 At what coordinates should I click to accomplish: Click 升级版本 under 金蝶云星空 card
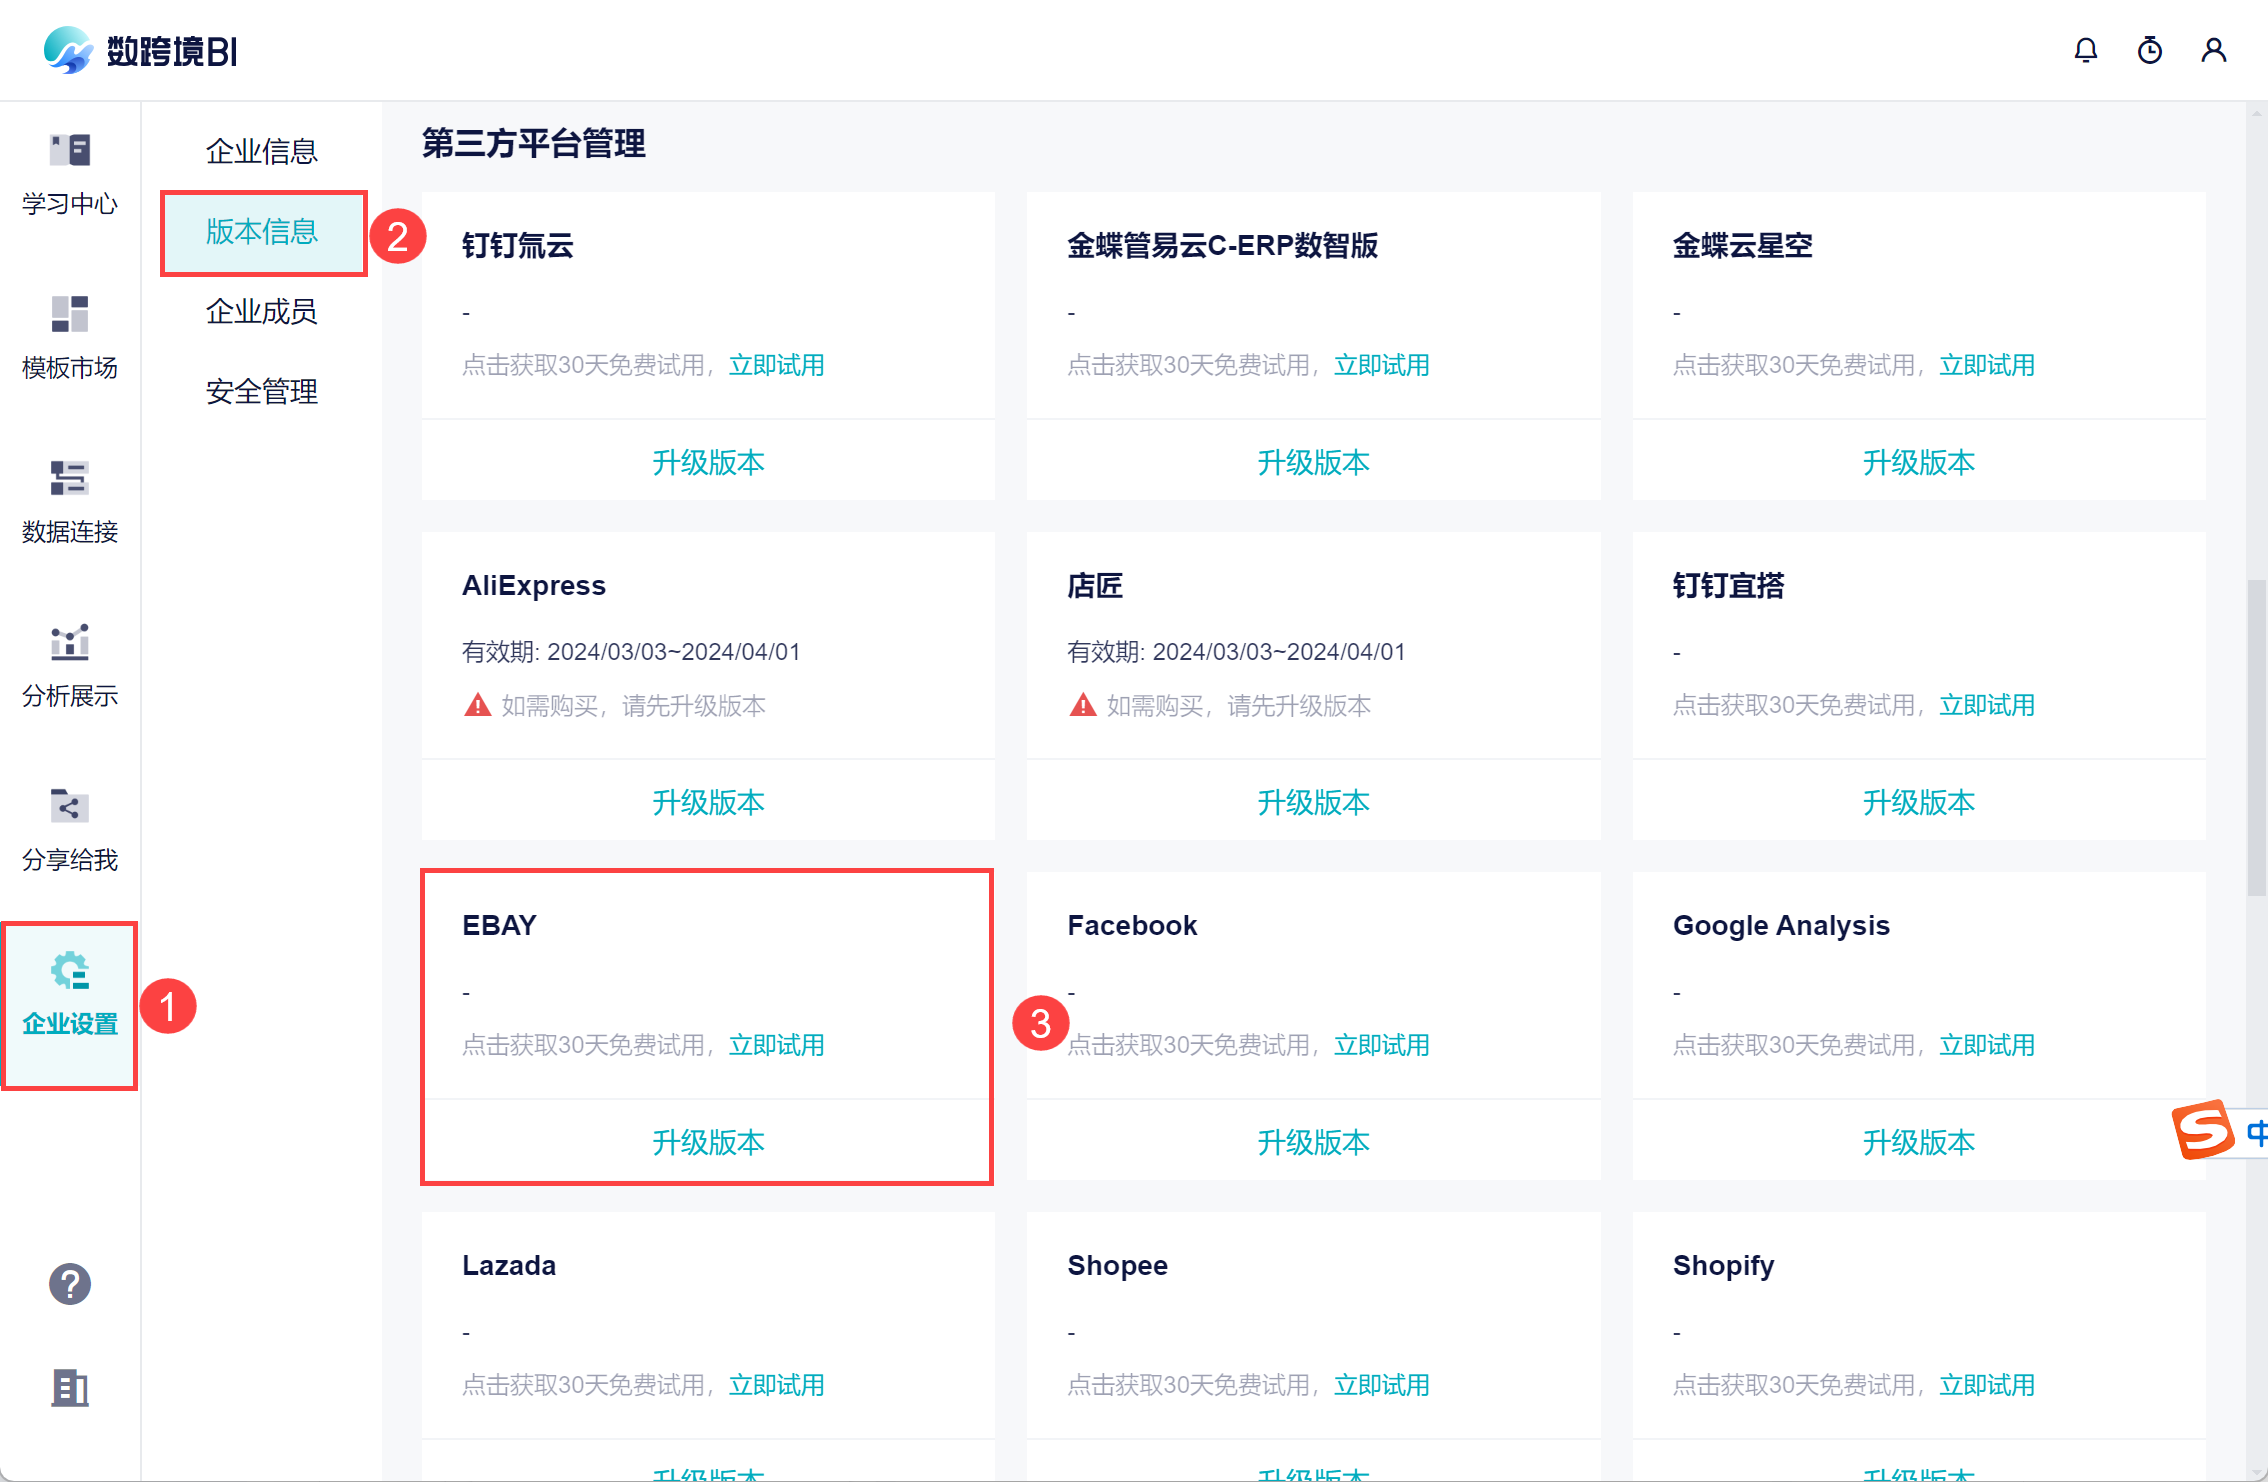(1918, 462)
